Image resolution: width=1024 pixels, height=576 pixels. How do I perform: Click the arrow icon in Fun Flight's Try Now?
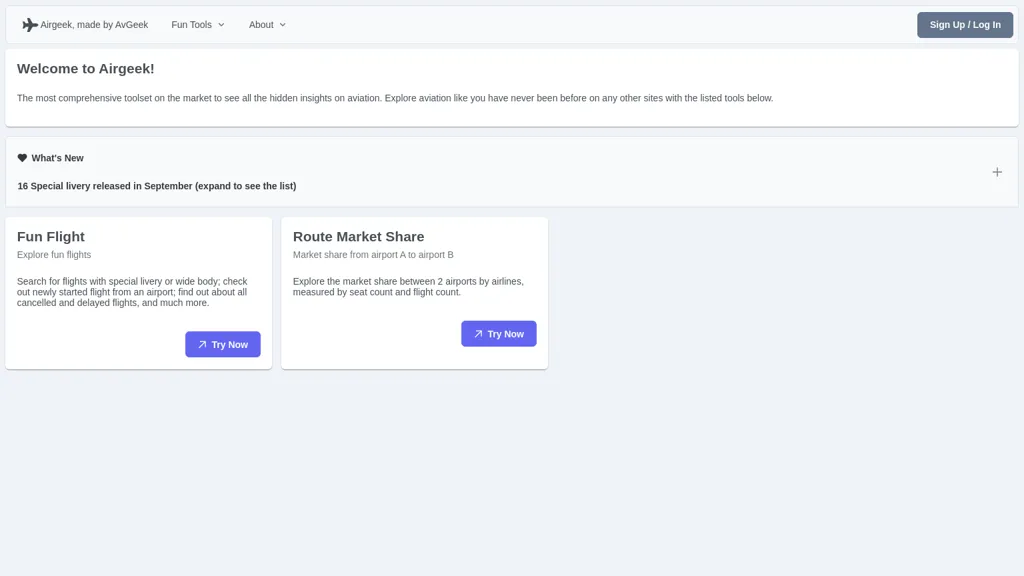click(x=202, y=345)
